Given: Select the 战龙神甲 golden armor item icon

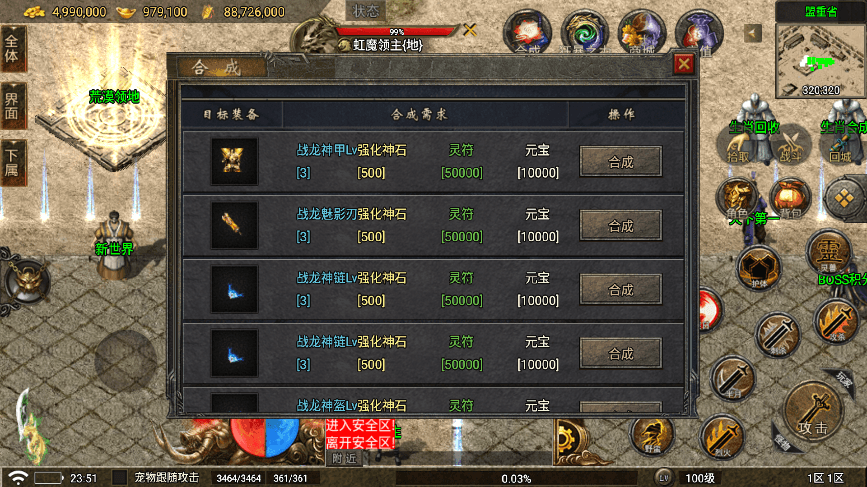Looking at the screenshot, I should click(x=234, y=161).
